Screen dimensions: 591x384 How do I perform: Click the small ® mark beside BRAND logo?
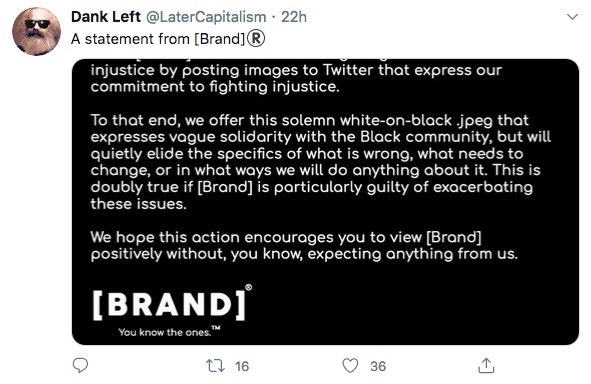(248, 288)
